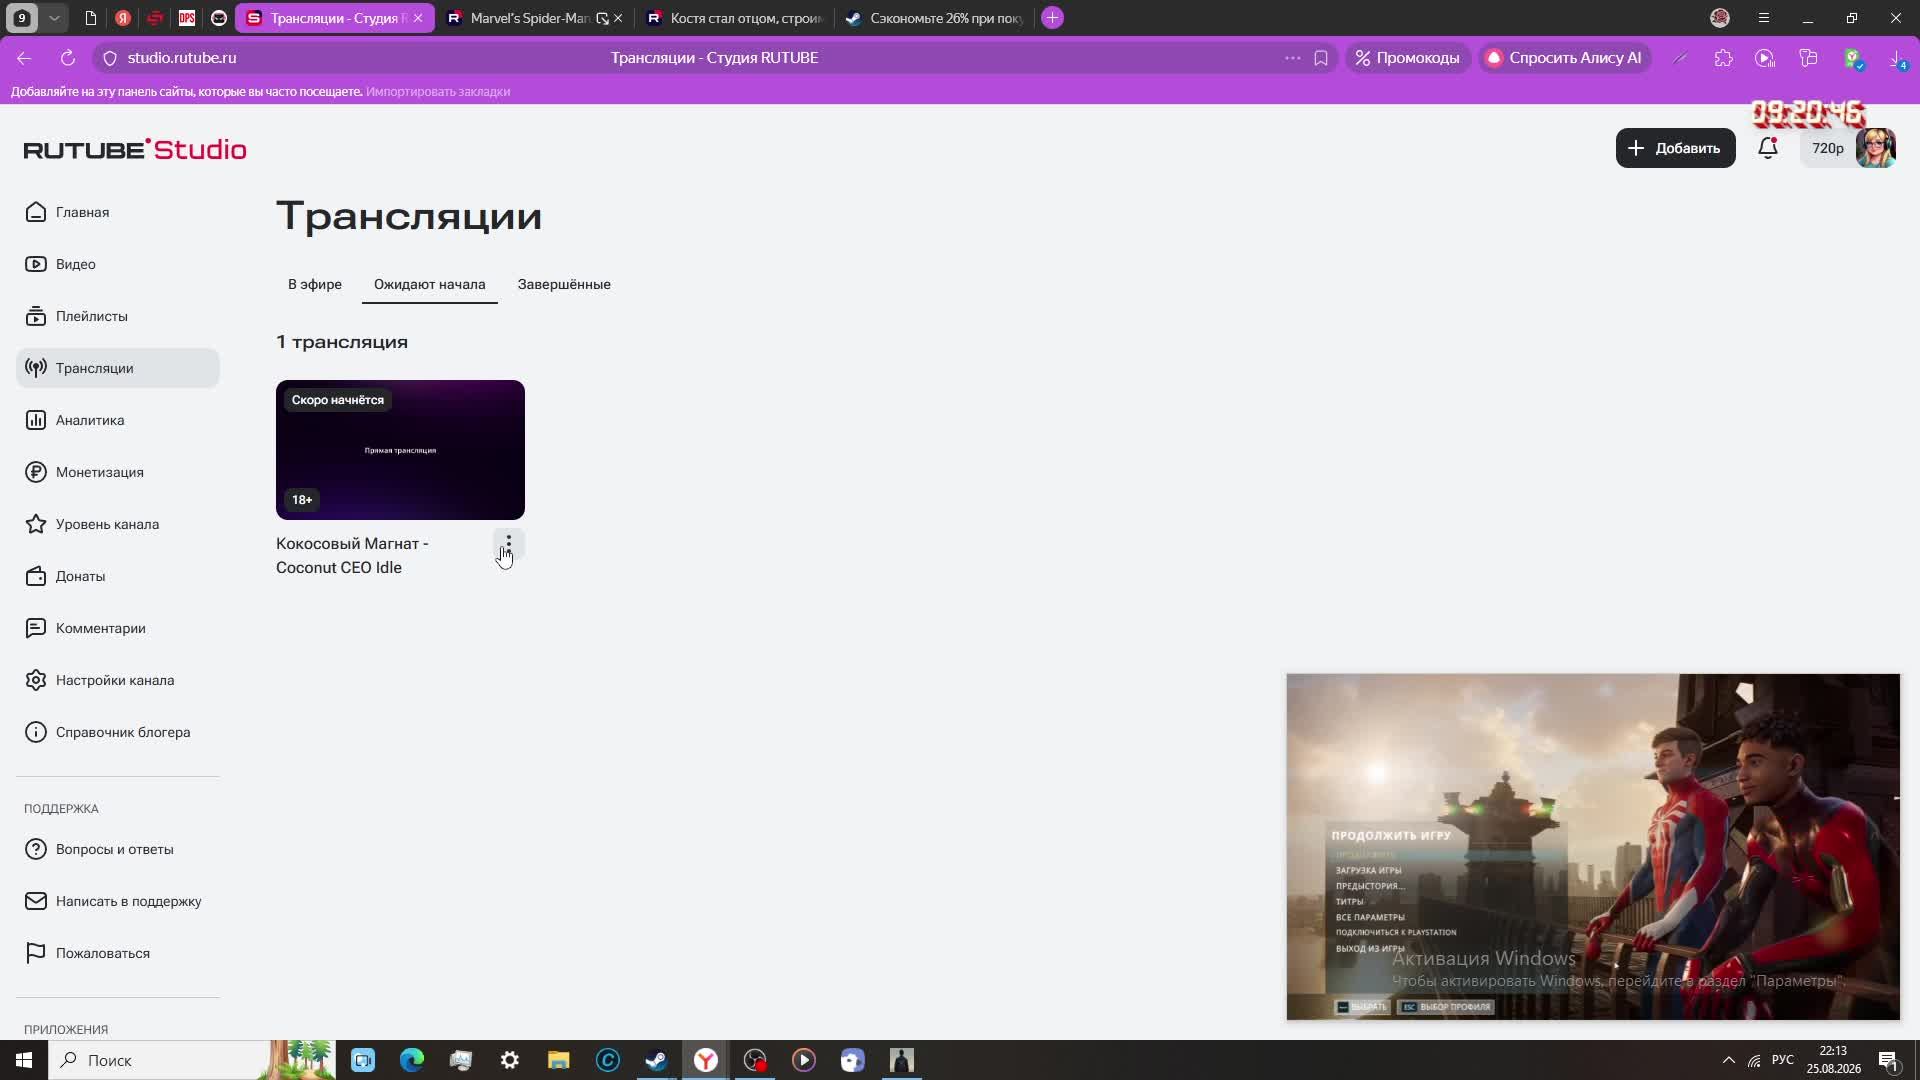Reload the page with refresh icon
The image size is (1920, 1080).
(x=68, y=58)
